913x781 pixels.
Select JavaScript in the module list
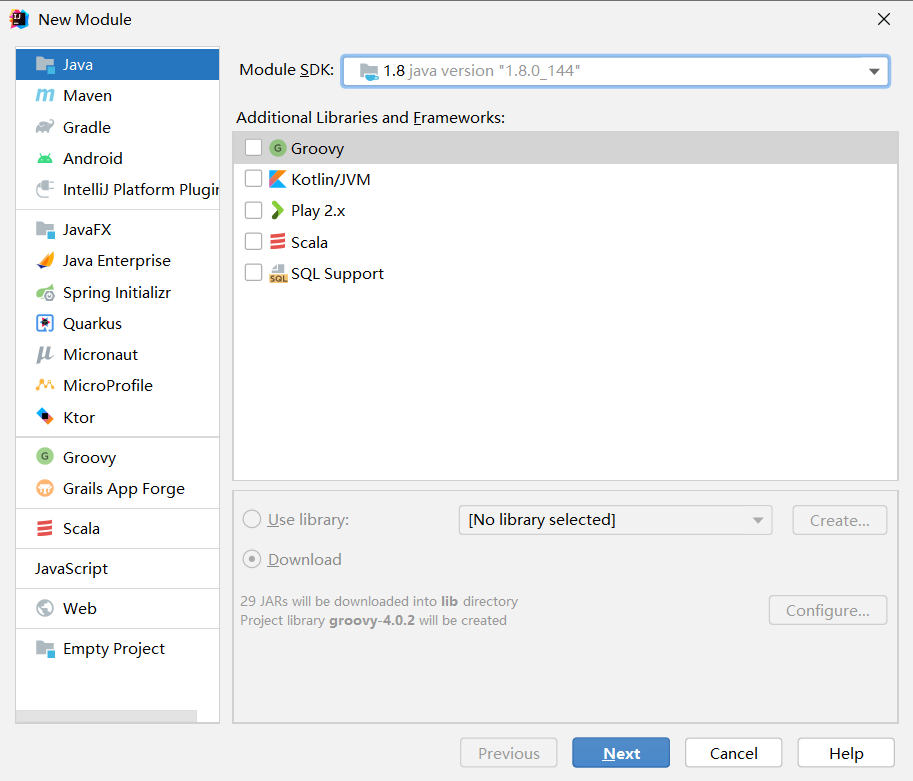pos(118,568)
